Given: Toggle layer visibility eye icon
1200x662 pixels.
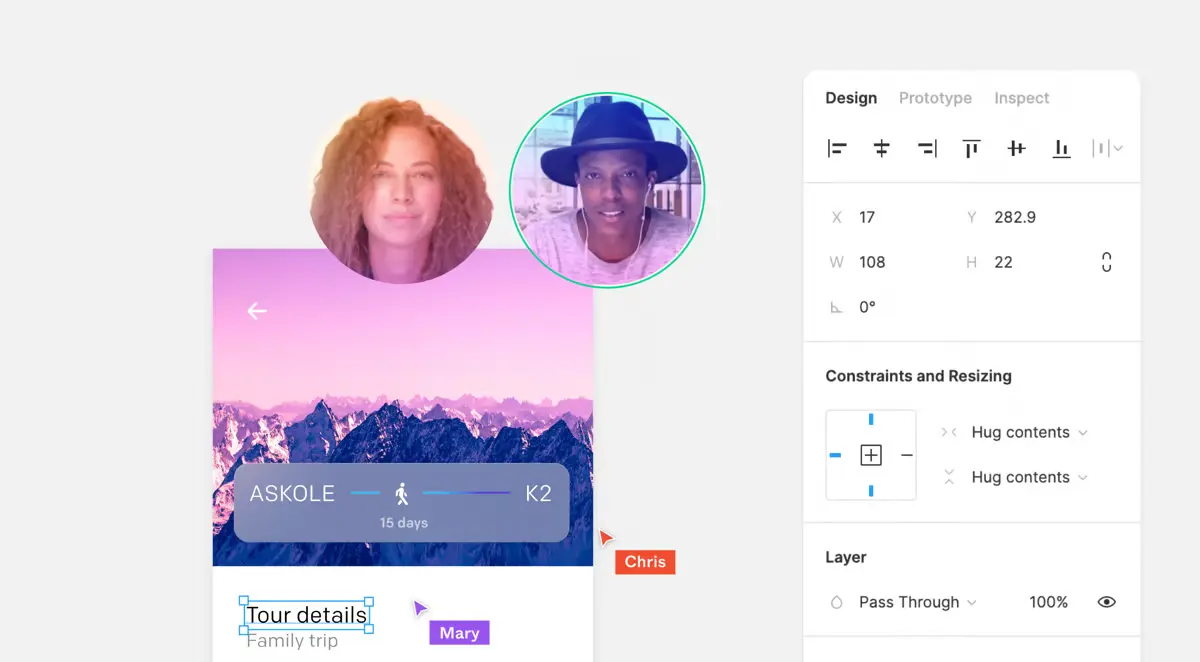Looking at the screenshot, I should point(1106,602).
